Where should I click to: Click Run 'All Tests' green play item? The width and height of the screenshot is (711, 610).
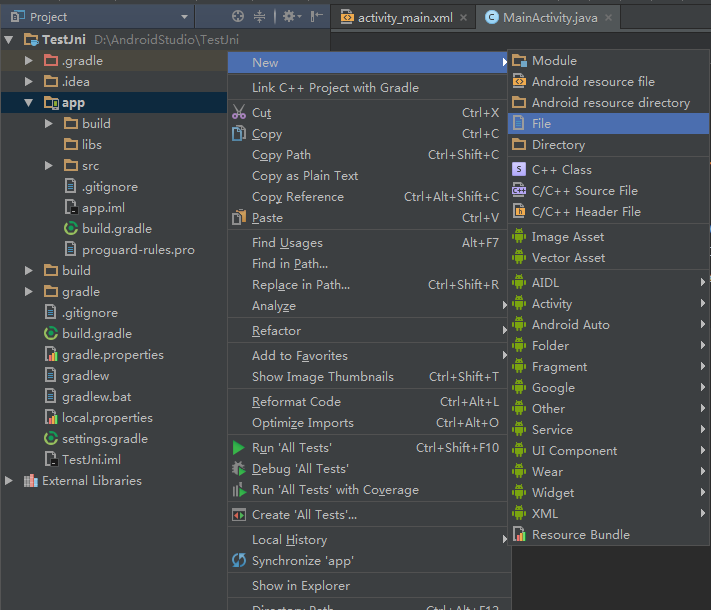click(x=292, y=448)
